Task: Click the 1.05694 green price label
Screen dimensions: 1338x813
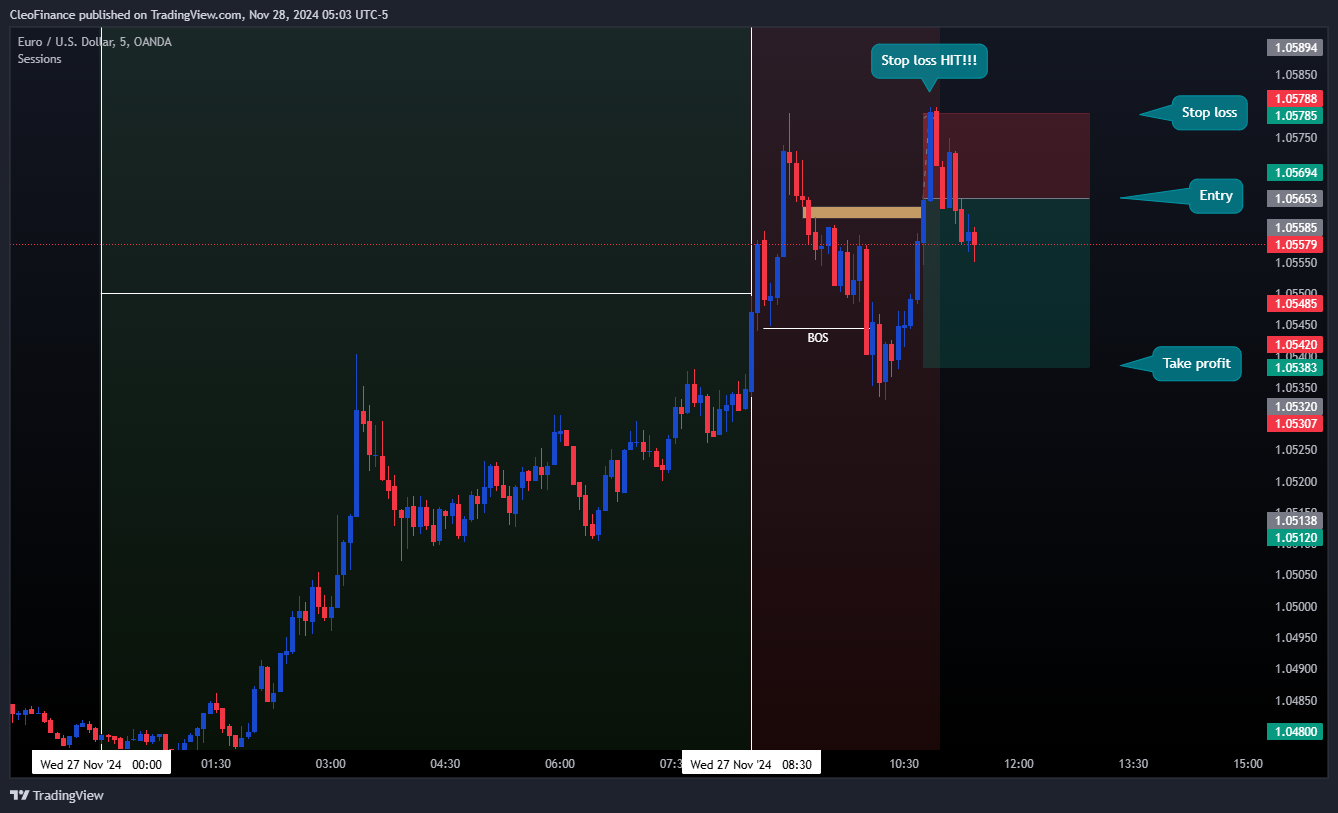Action: (x=1295, y=172)
